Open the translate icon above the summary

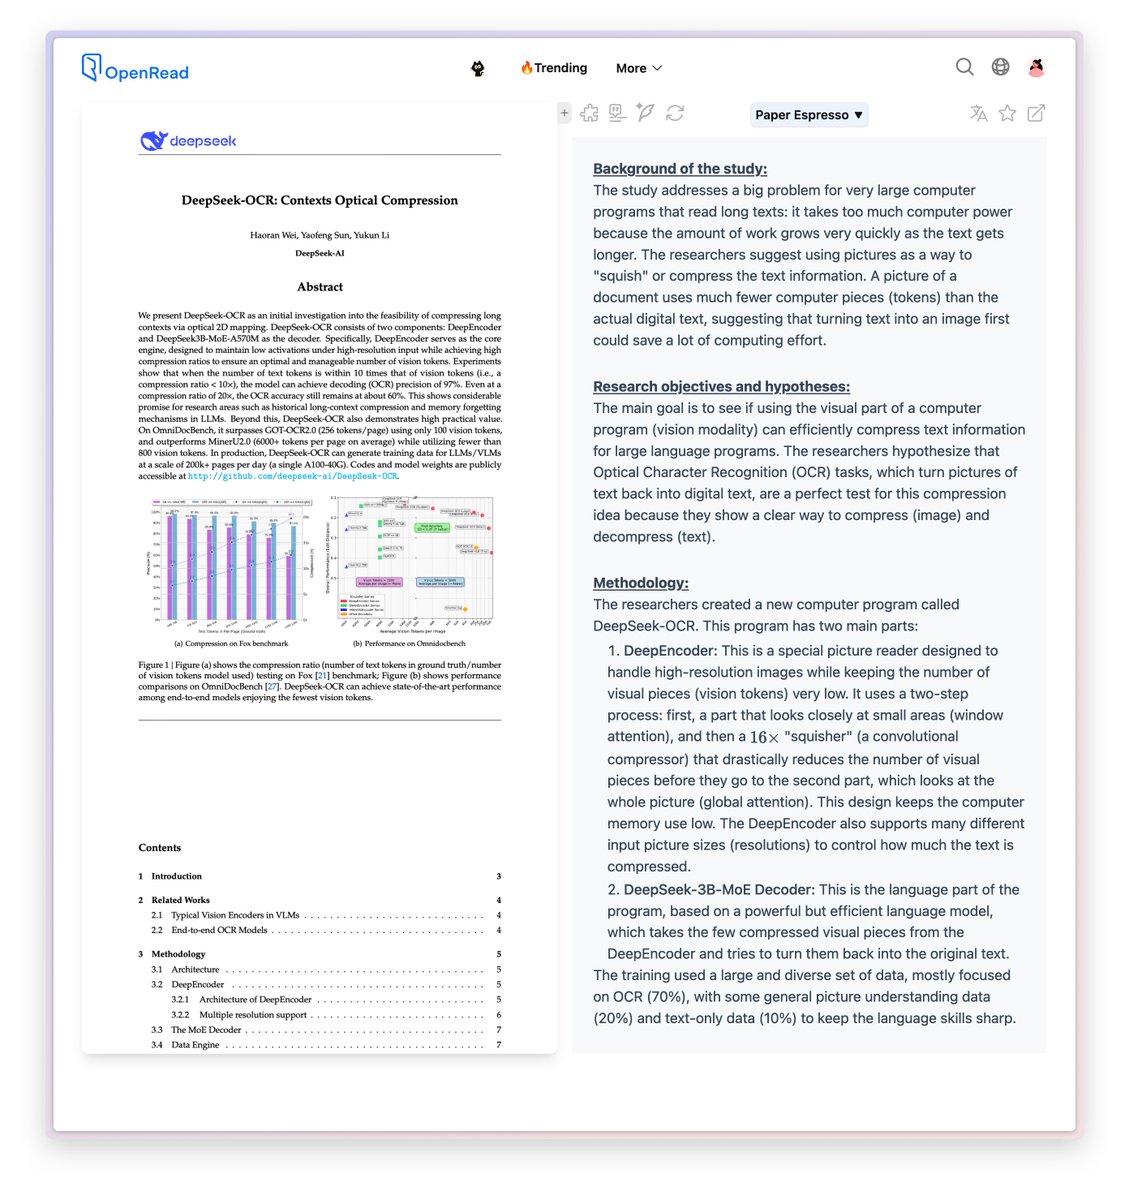978,113
